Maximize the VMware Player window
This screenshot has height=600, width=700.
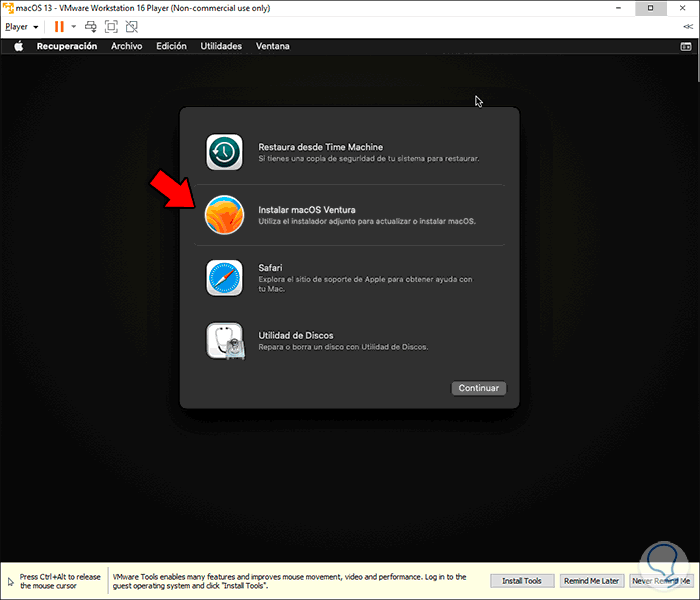coord(650,8)
